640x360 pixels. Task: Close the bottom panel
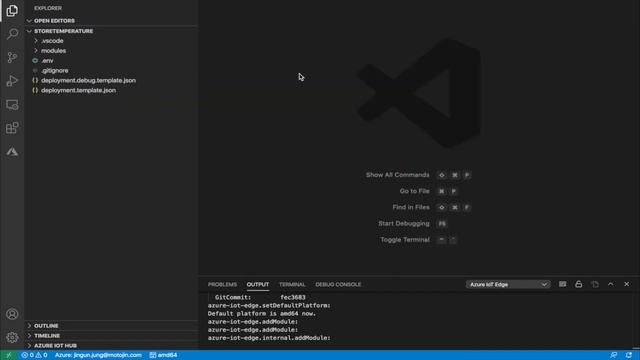[627, 284]
